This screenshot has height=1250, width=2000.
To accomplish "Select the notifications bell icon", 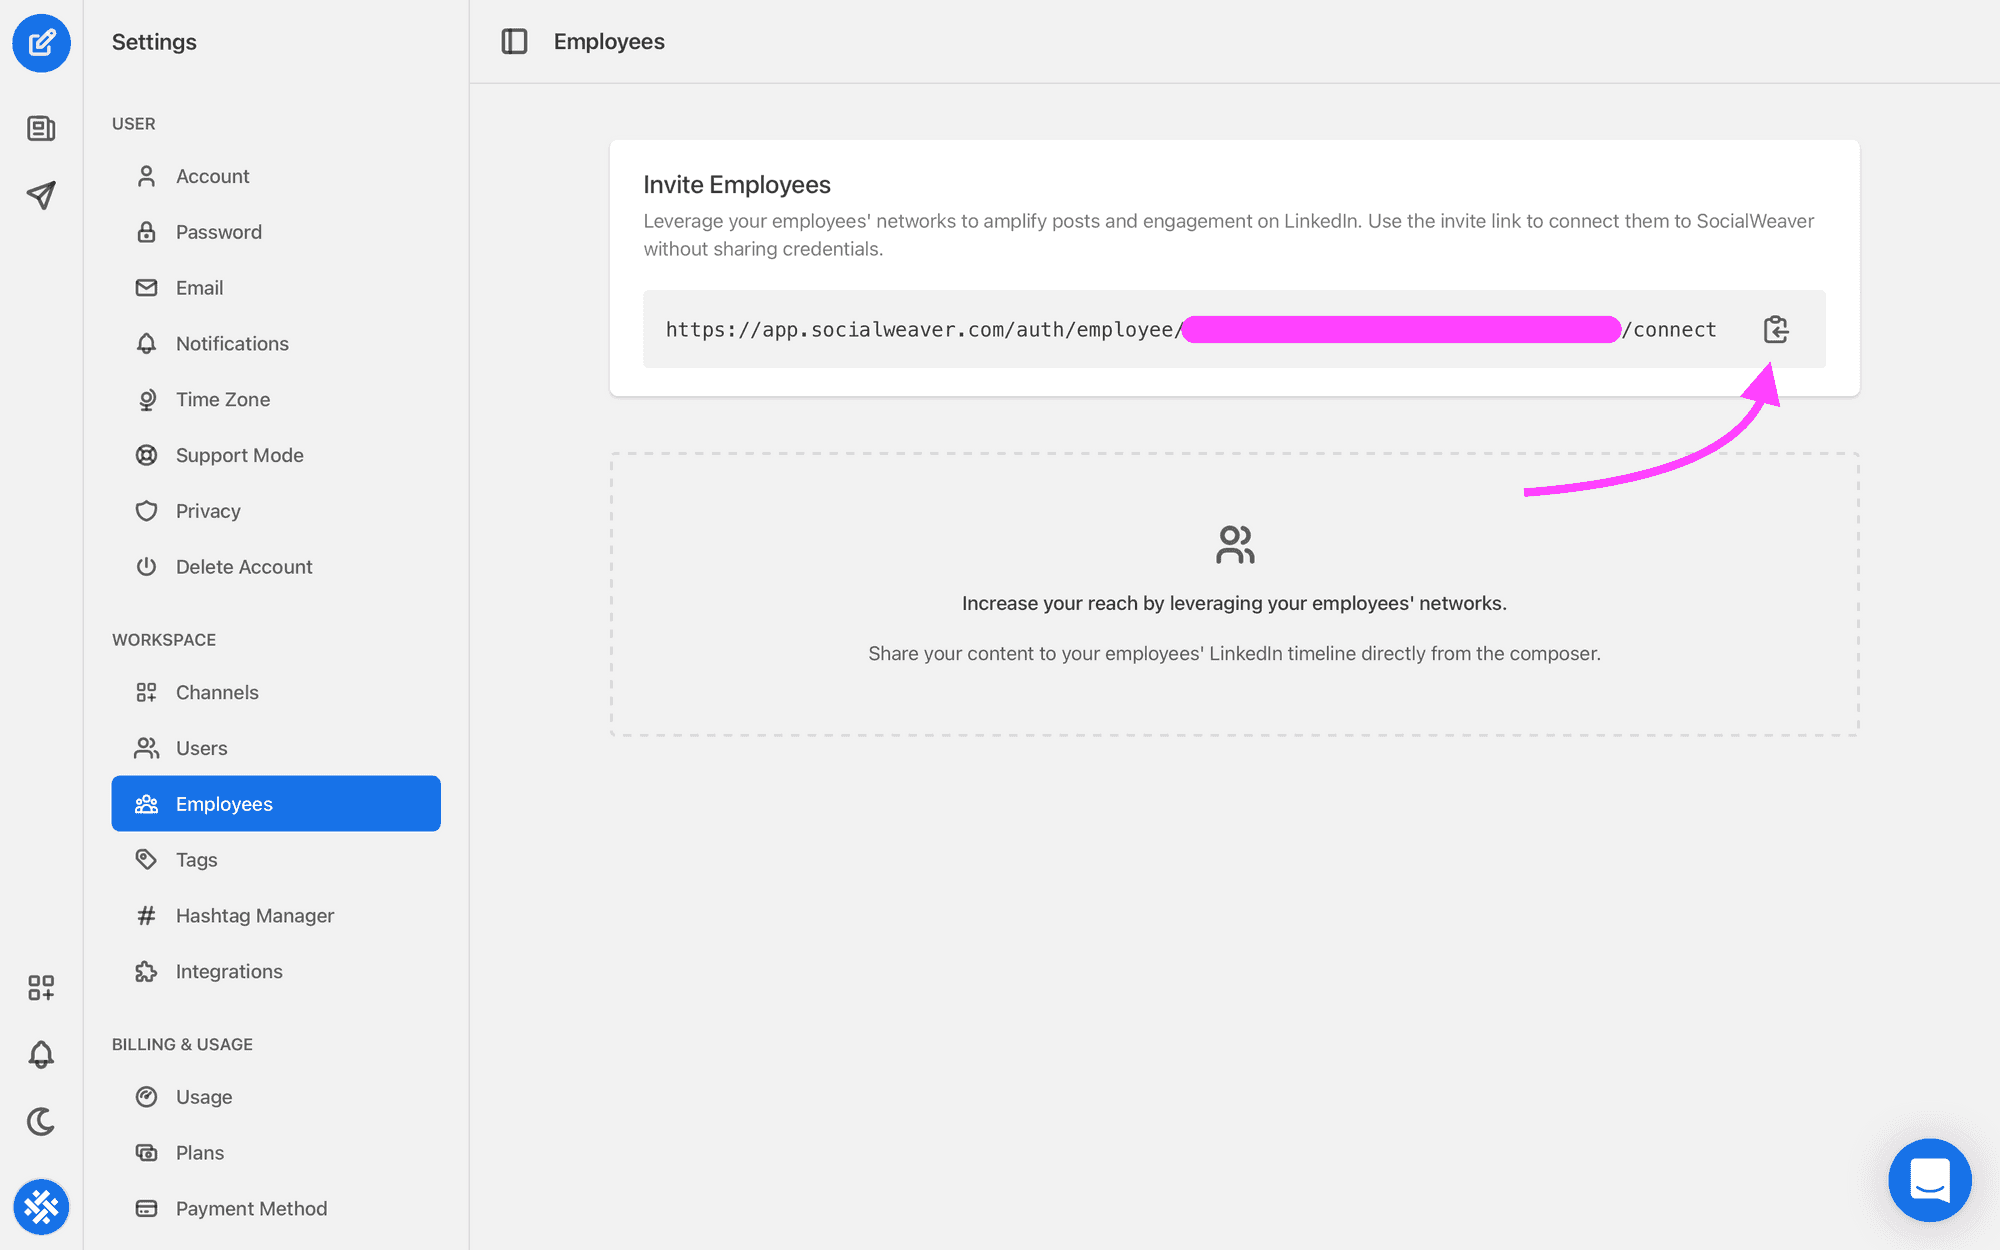I will point(40,1054).
